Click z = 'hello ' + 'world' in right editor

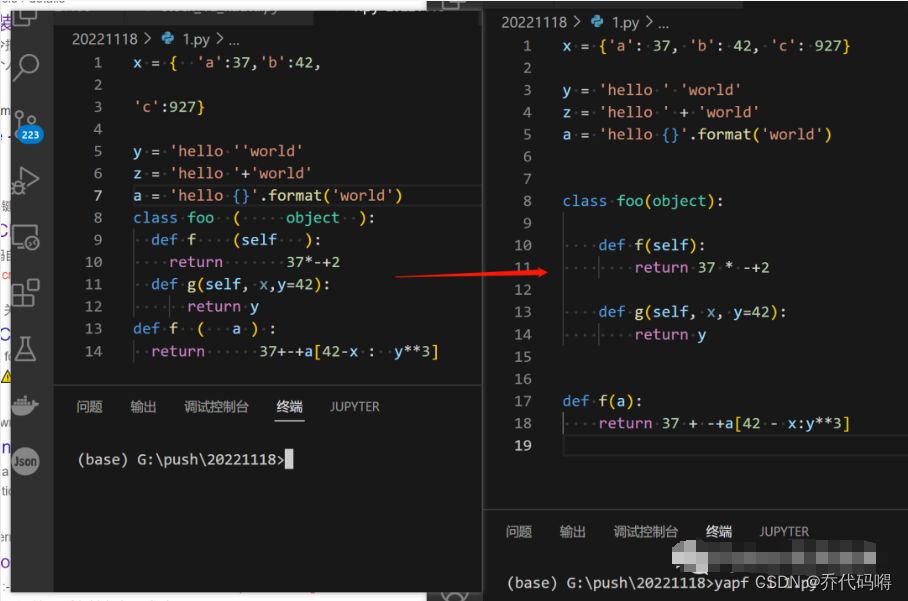tap(661, 112)
